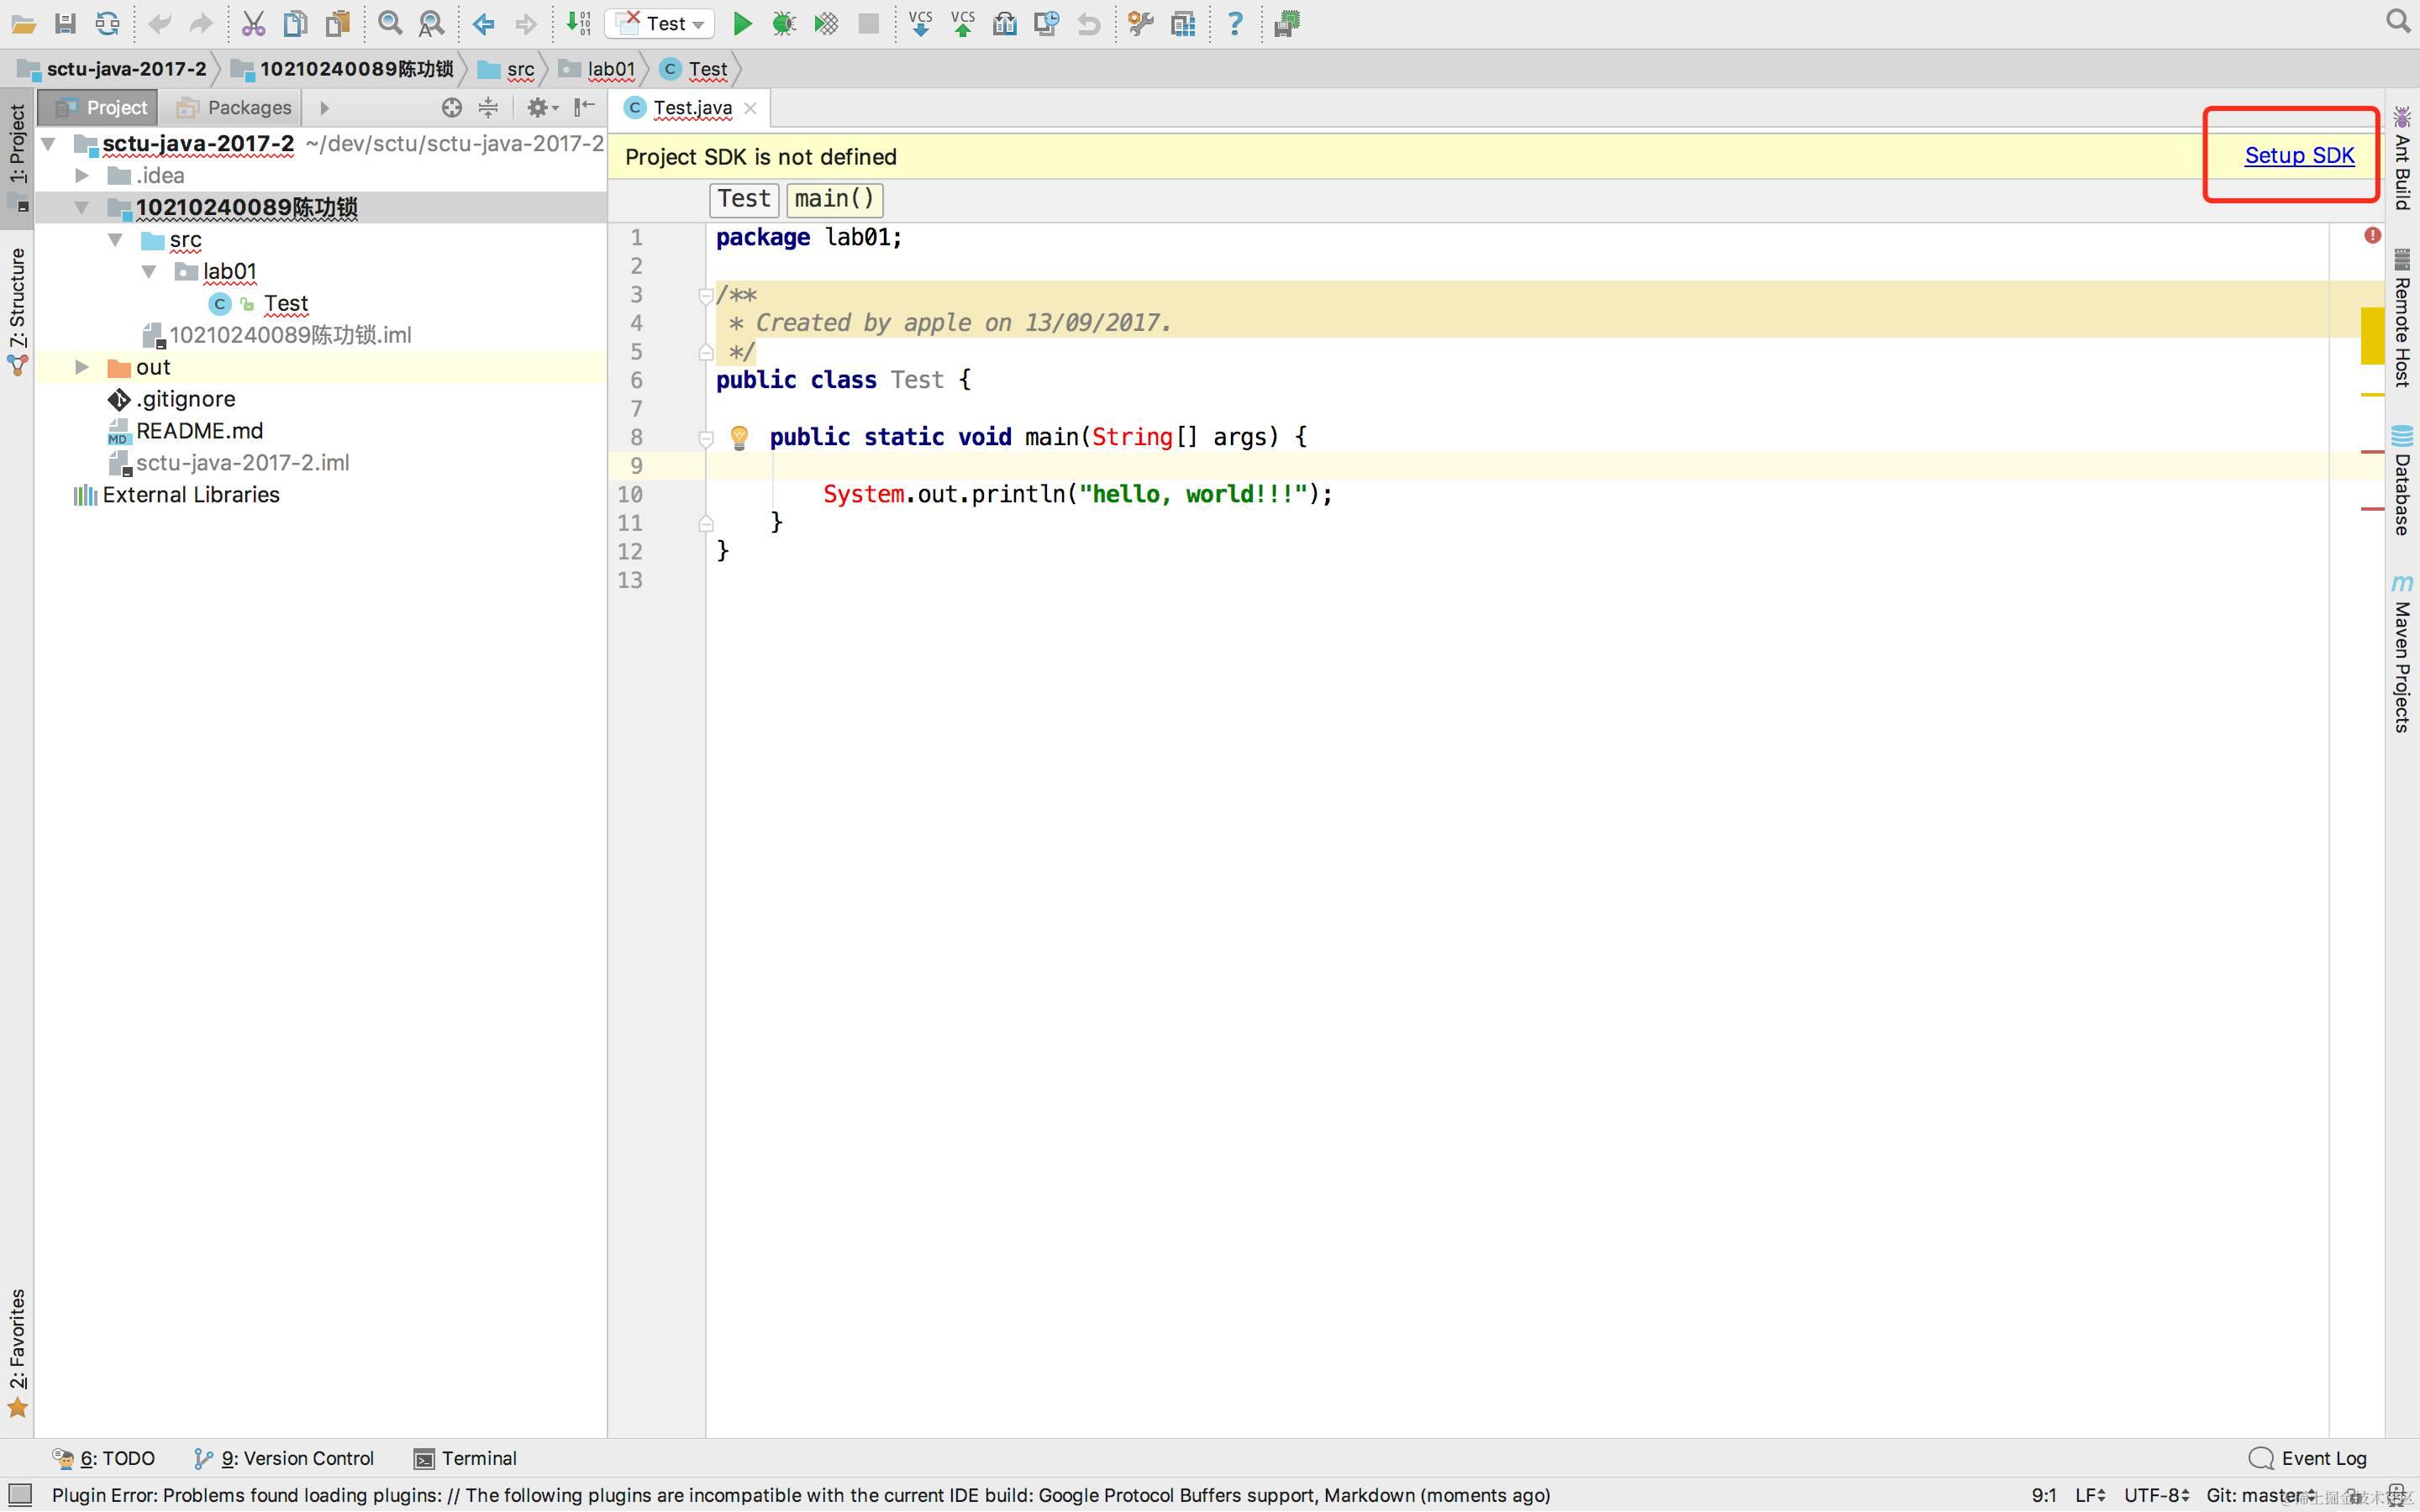Image resolution: width=2420 pixels, height=1512 pixels.
Task: Expand the out folder
Action: (x=82, y=367)
